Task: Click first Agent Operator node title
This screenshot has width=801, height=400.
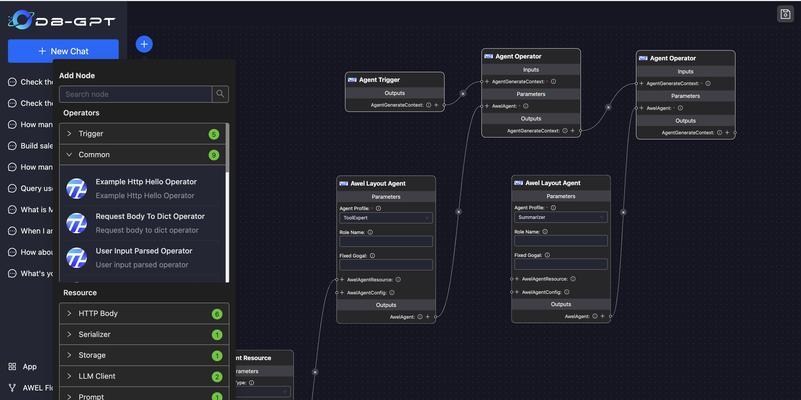Action: tap(518, 56)
